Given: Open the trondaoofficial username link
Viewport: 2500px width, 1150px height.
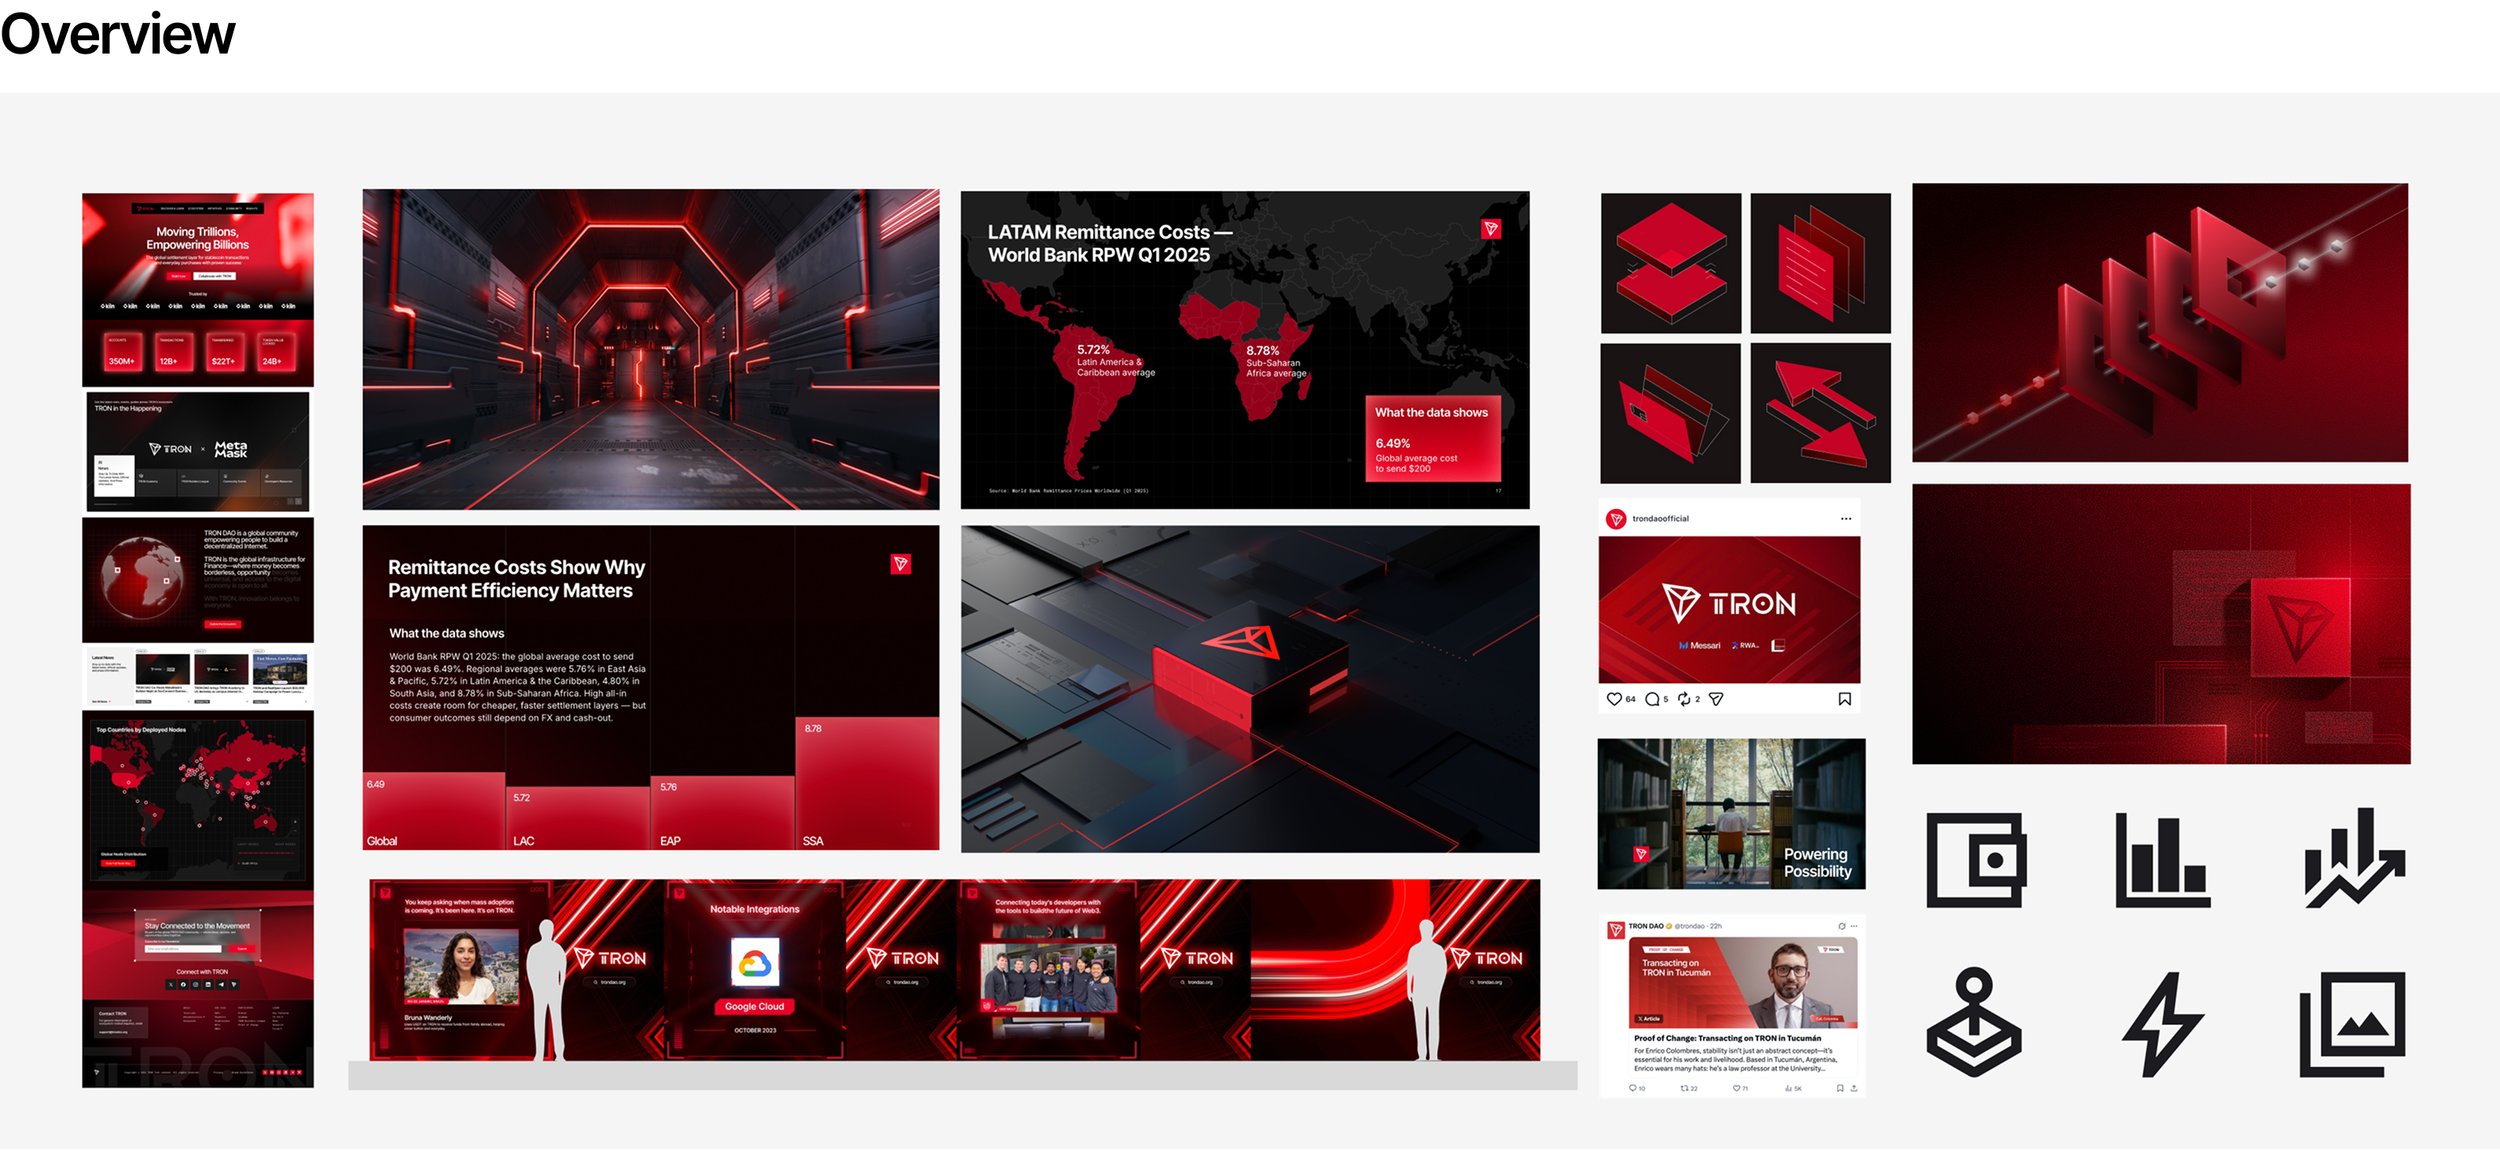Looking at the screenshot, I should [x=1661, y=519].
